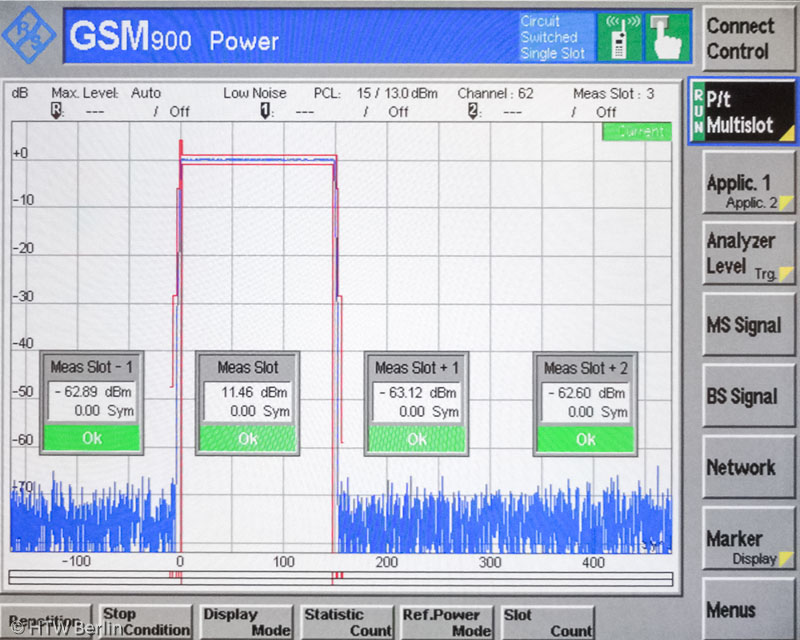
Task: Click the mobile phone signaling icon
Action: 619,37
